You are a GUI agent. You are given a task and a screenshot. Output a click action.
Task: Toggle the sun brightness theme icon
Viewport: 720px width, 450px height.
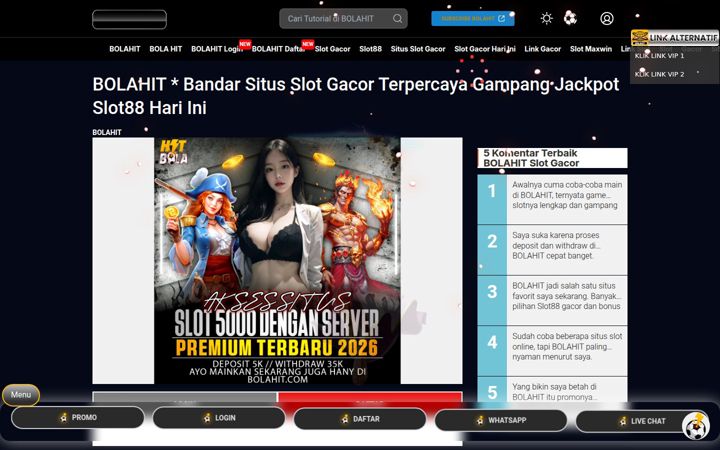click(x=546, y=18)
